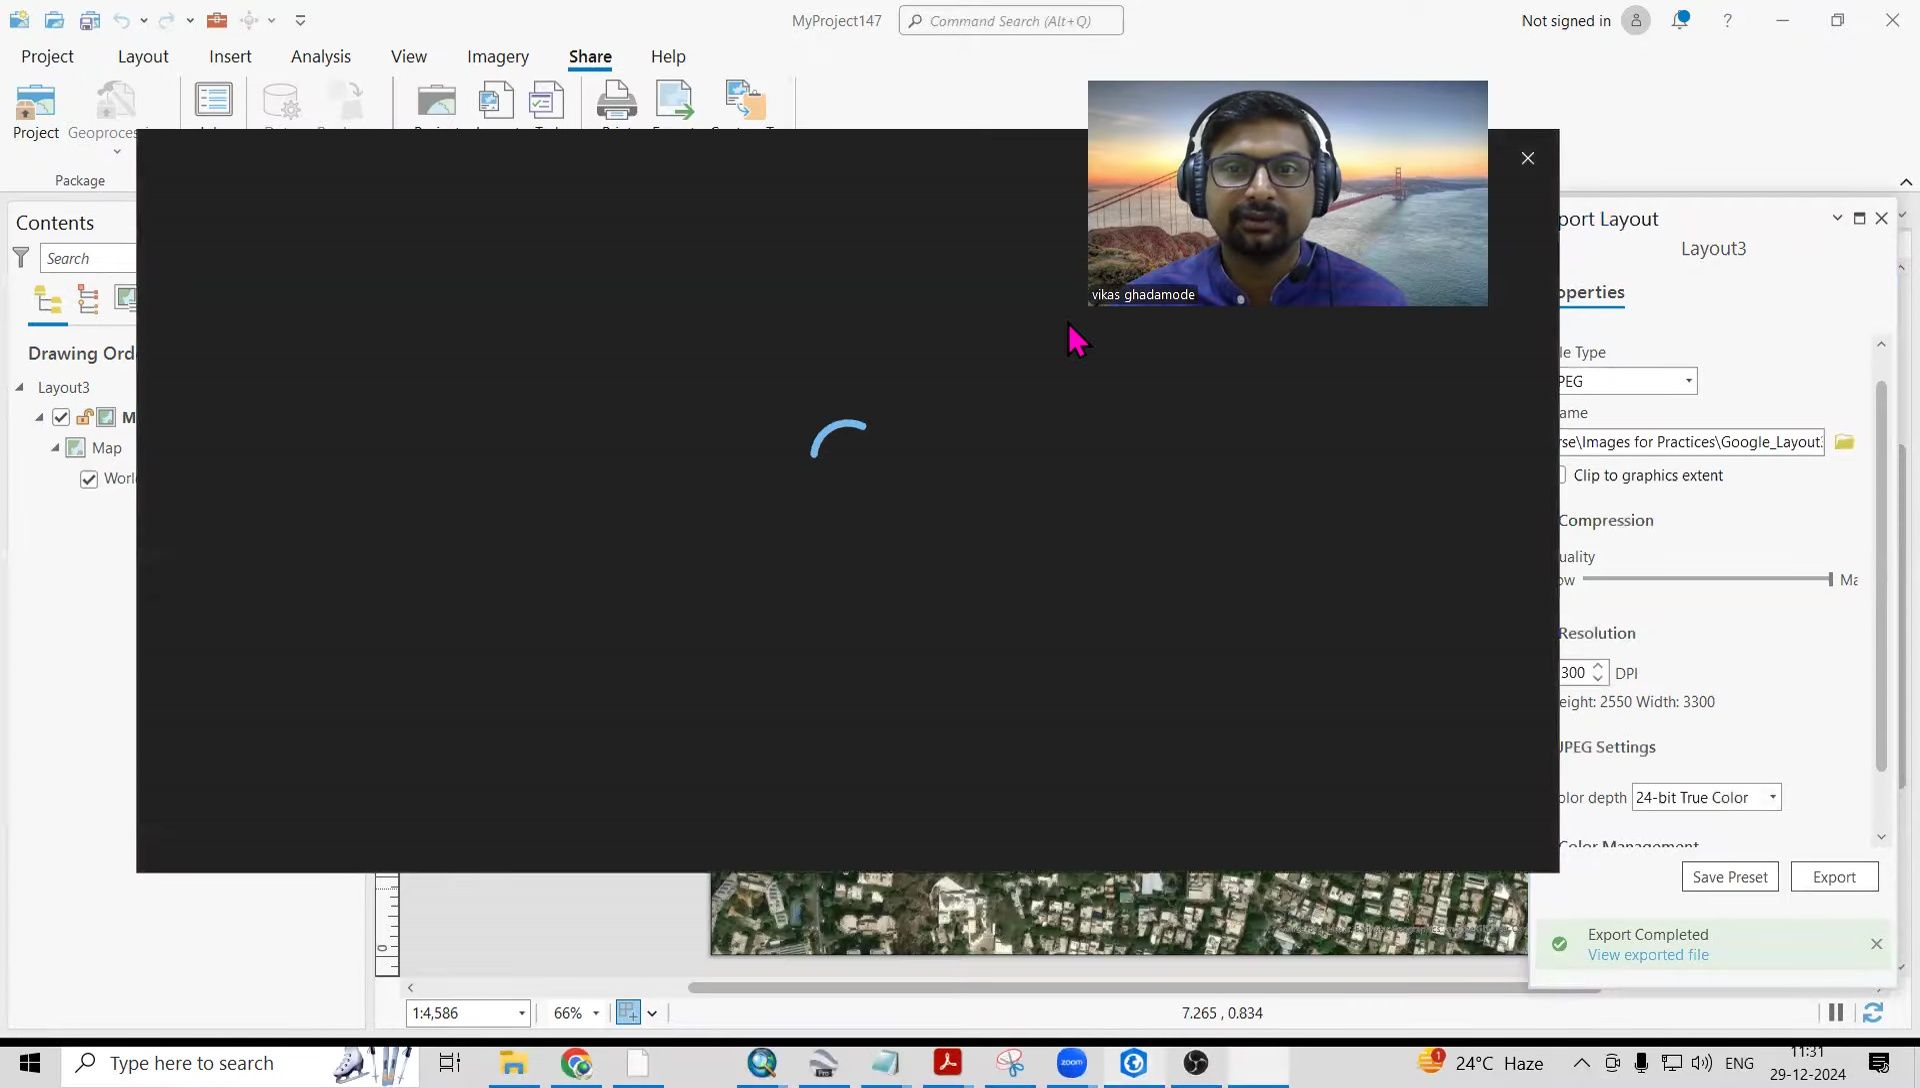Click the Project Template icon in Save As group
The width and height of the screenshot is (1920, 1088).
(x=436, y=101)
